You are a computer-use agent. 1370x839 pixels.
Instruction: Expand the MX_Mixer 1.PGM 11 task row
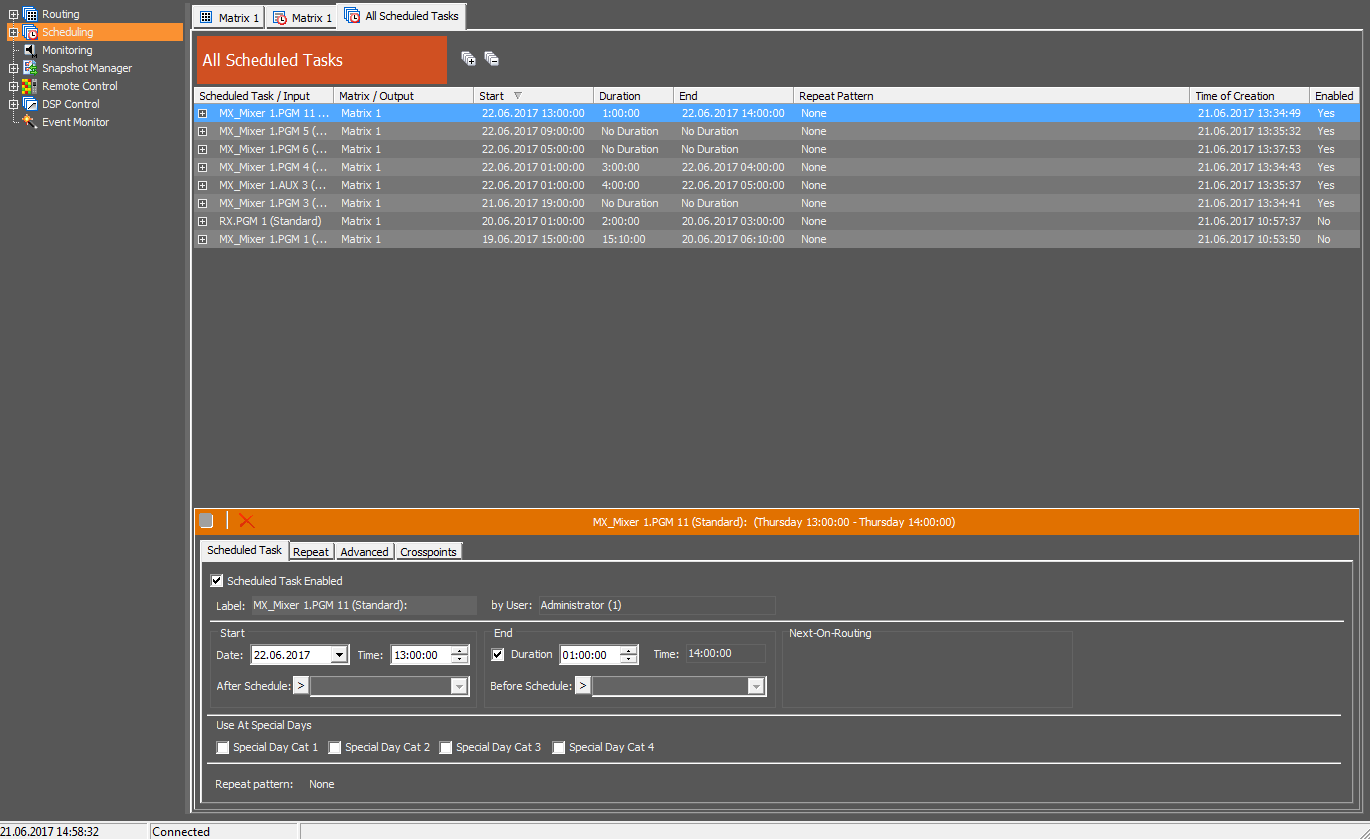click(x=203, y=114)
